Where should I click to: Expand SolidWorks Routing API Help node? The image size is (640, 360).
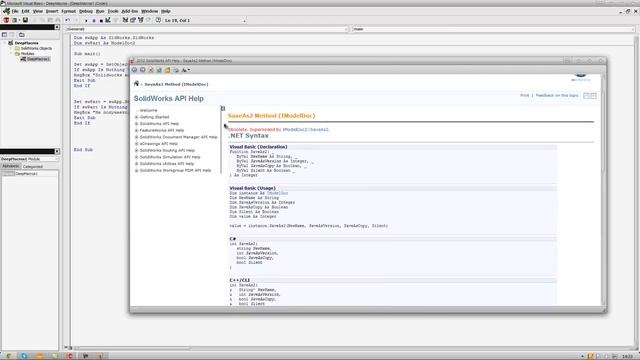(x=137, y=150)
